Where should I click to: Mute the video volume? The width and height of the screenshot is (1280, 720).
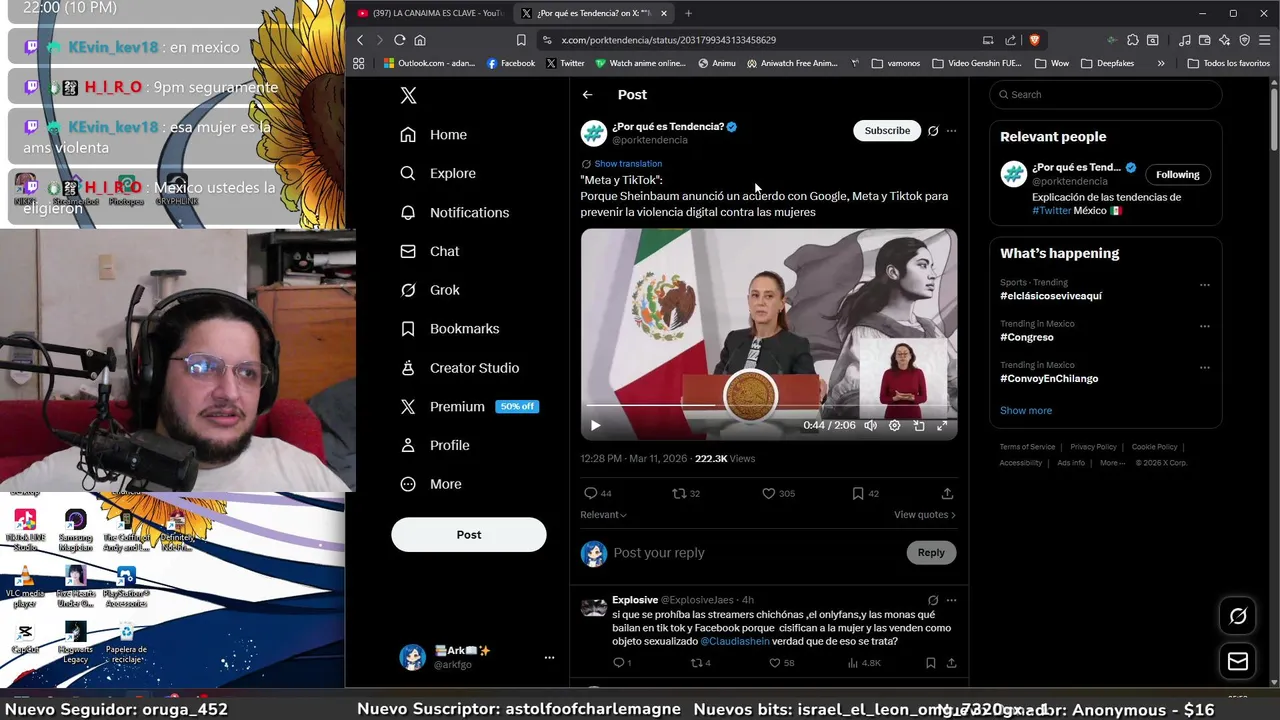[870, 425]
